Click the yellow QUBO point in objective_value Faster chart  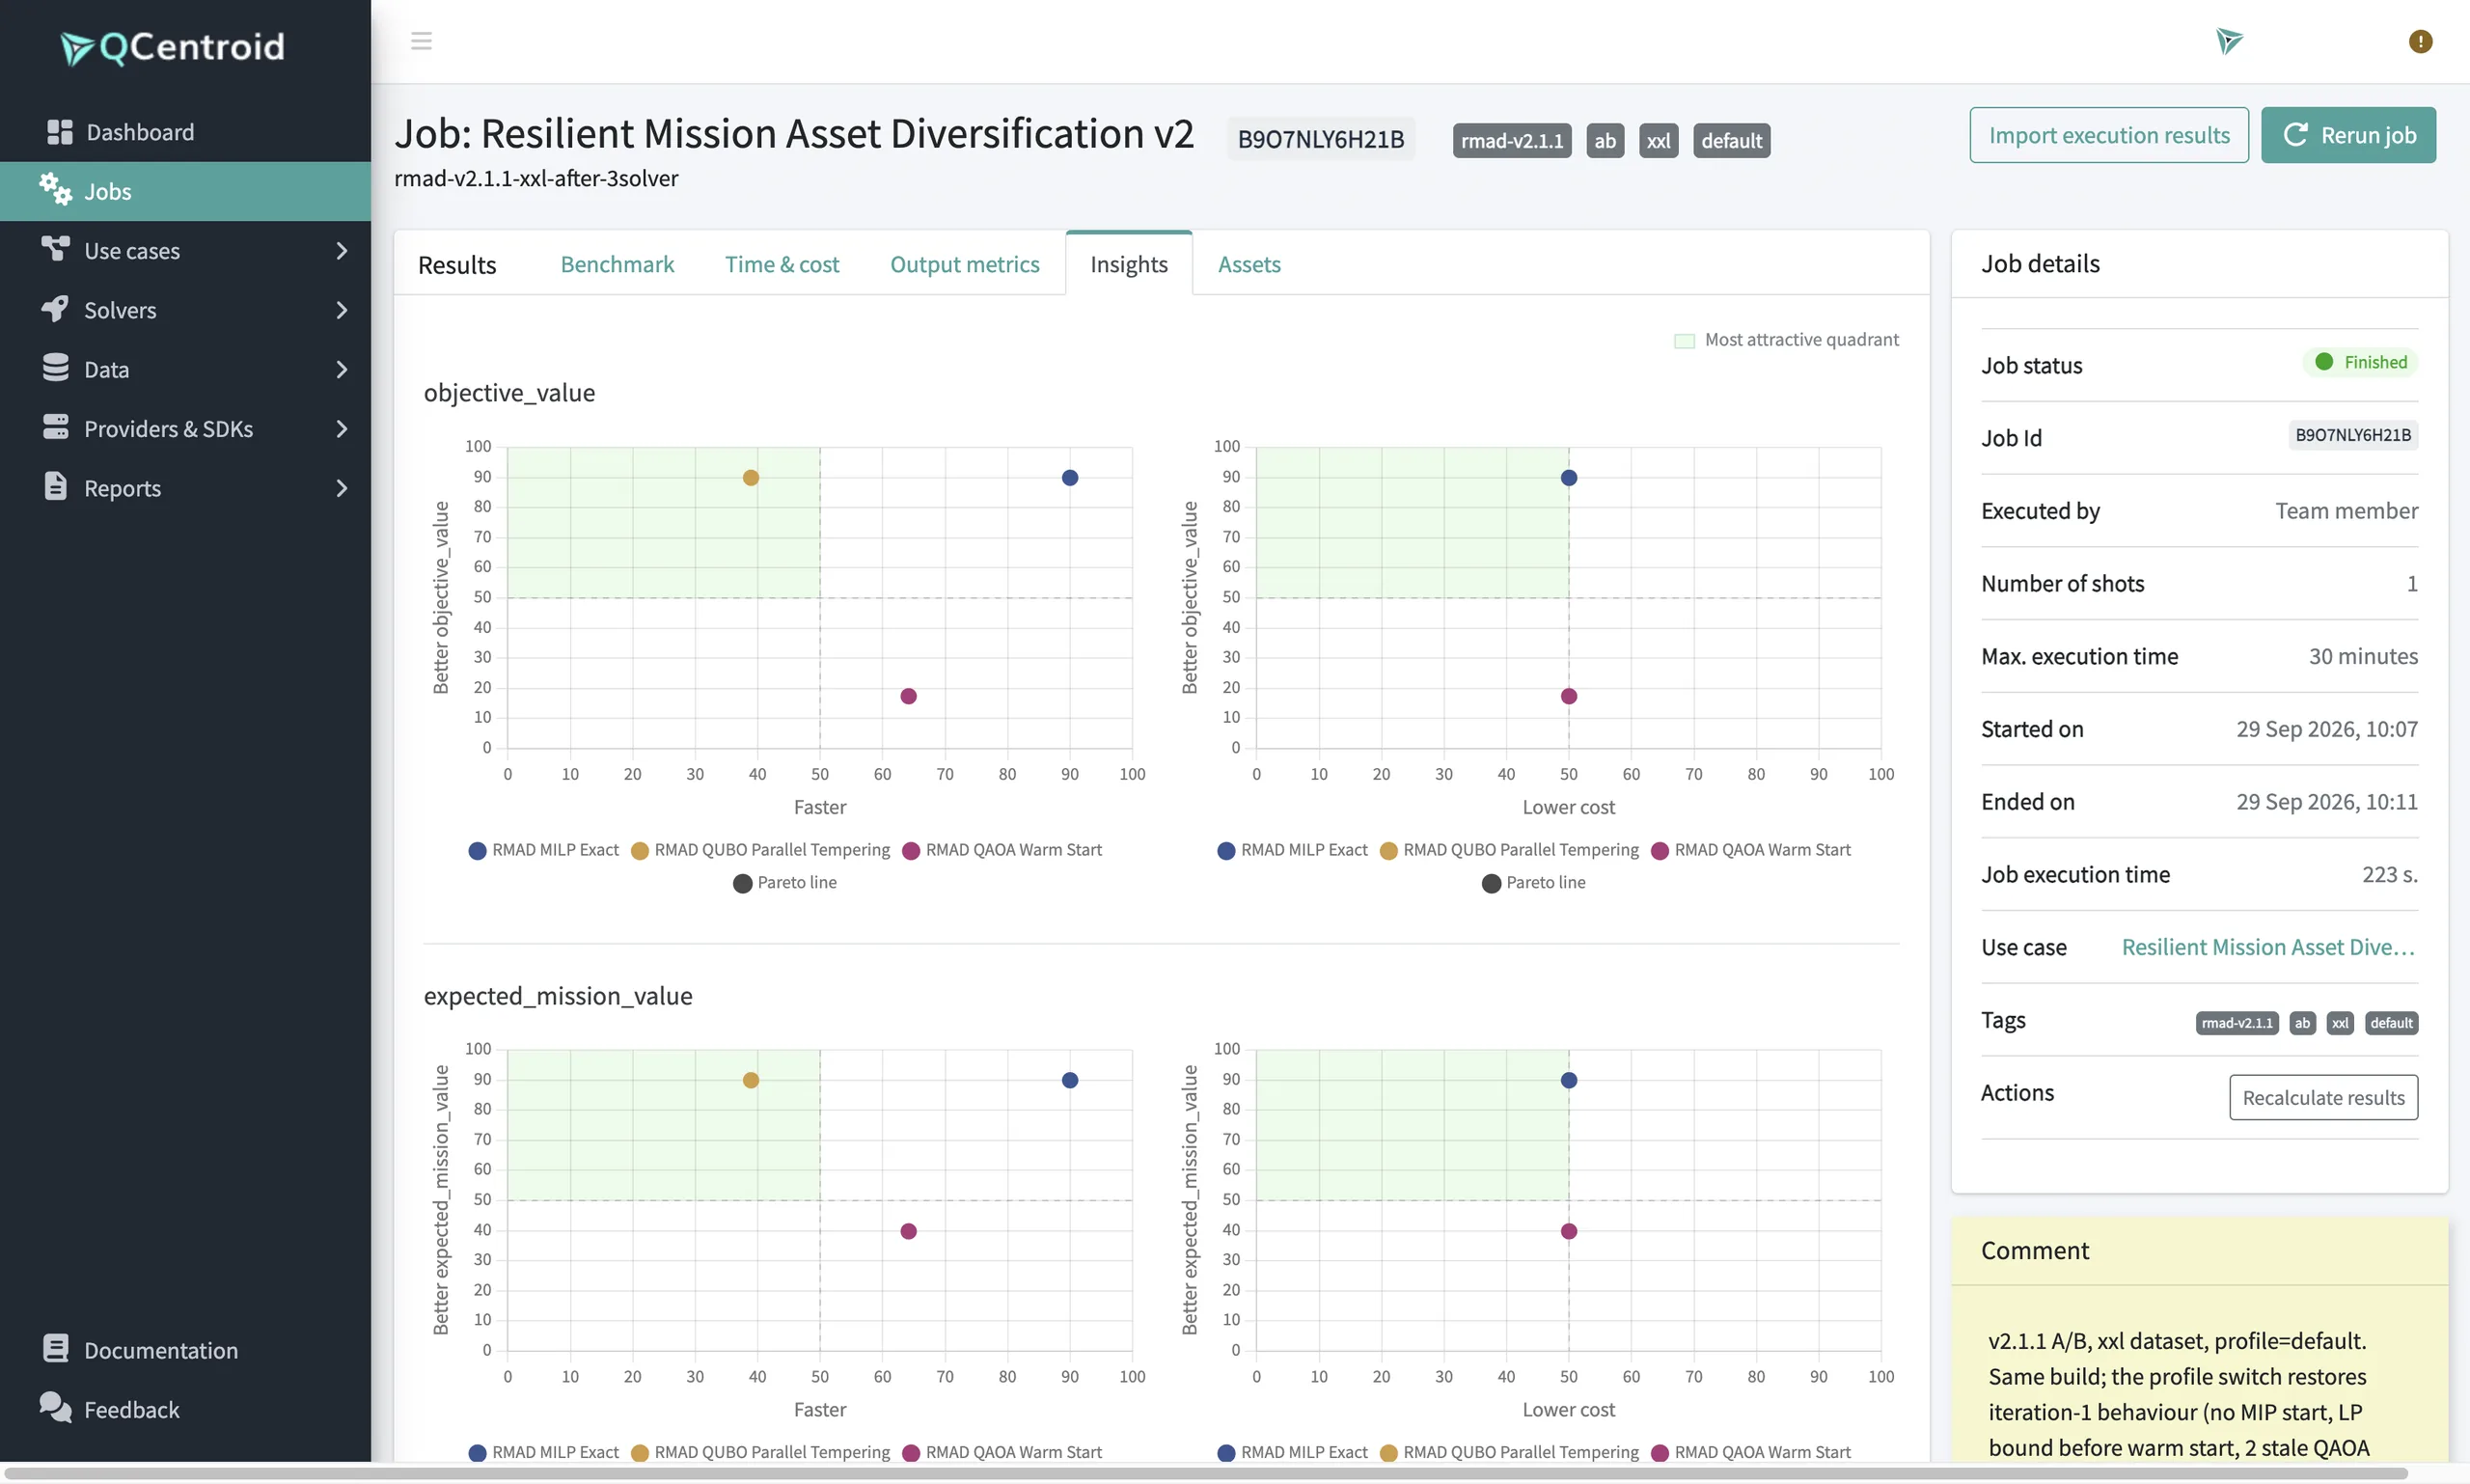(751, 478)
